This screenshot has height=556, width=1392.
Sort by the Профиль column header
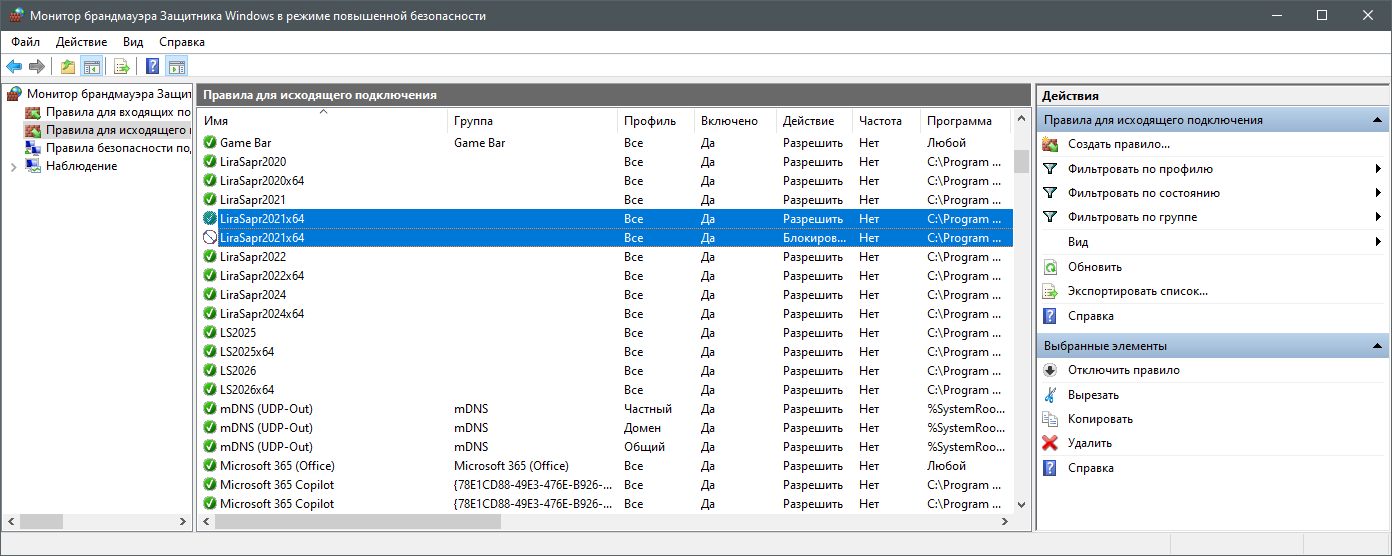pyautogui.click(x=656, y=121)
